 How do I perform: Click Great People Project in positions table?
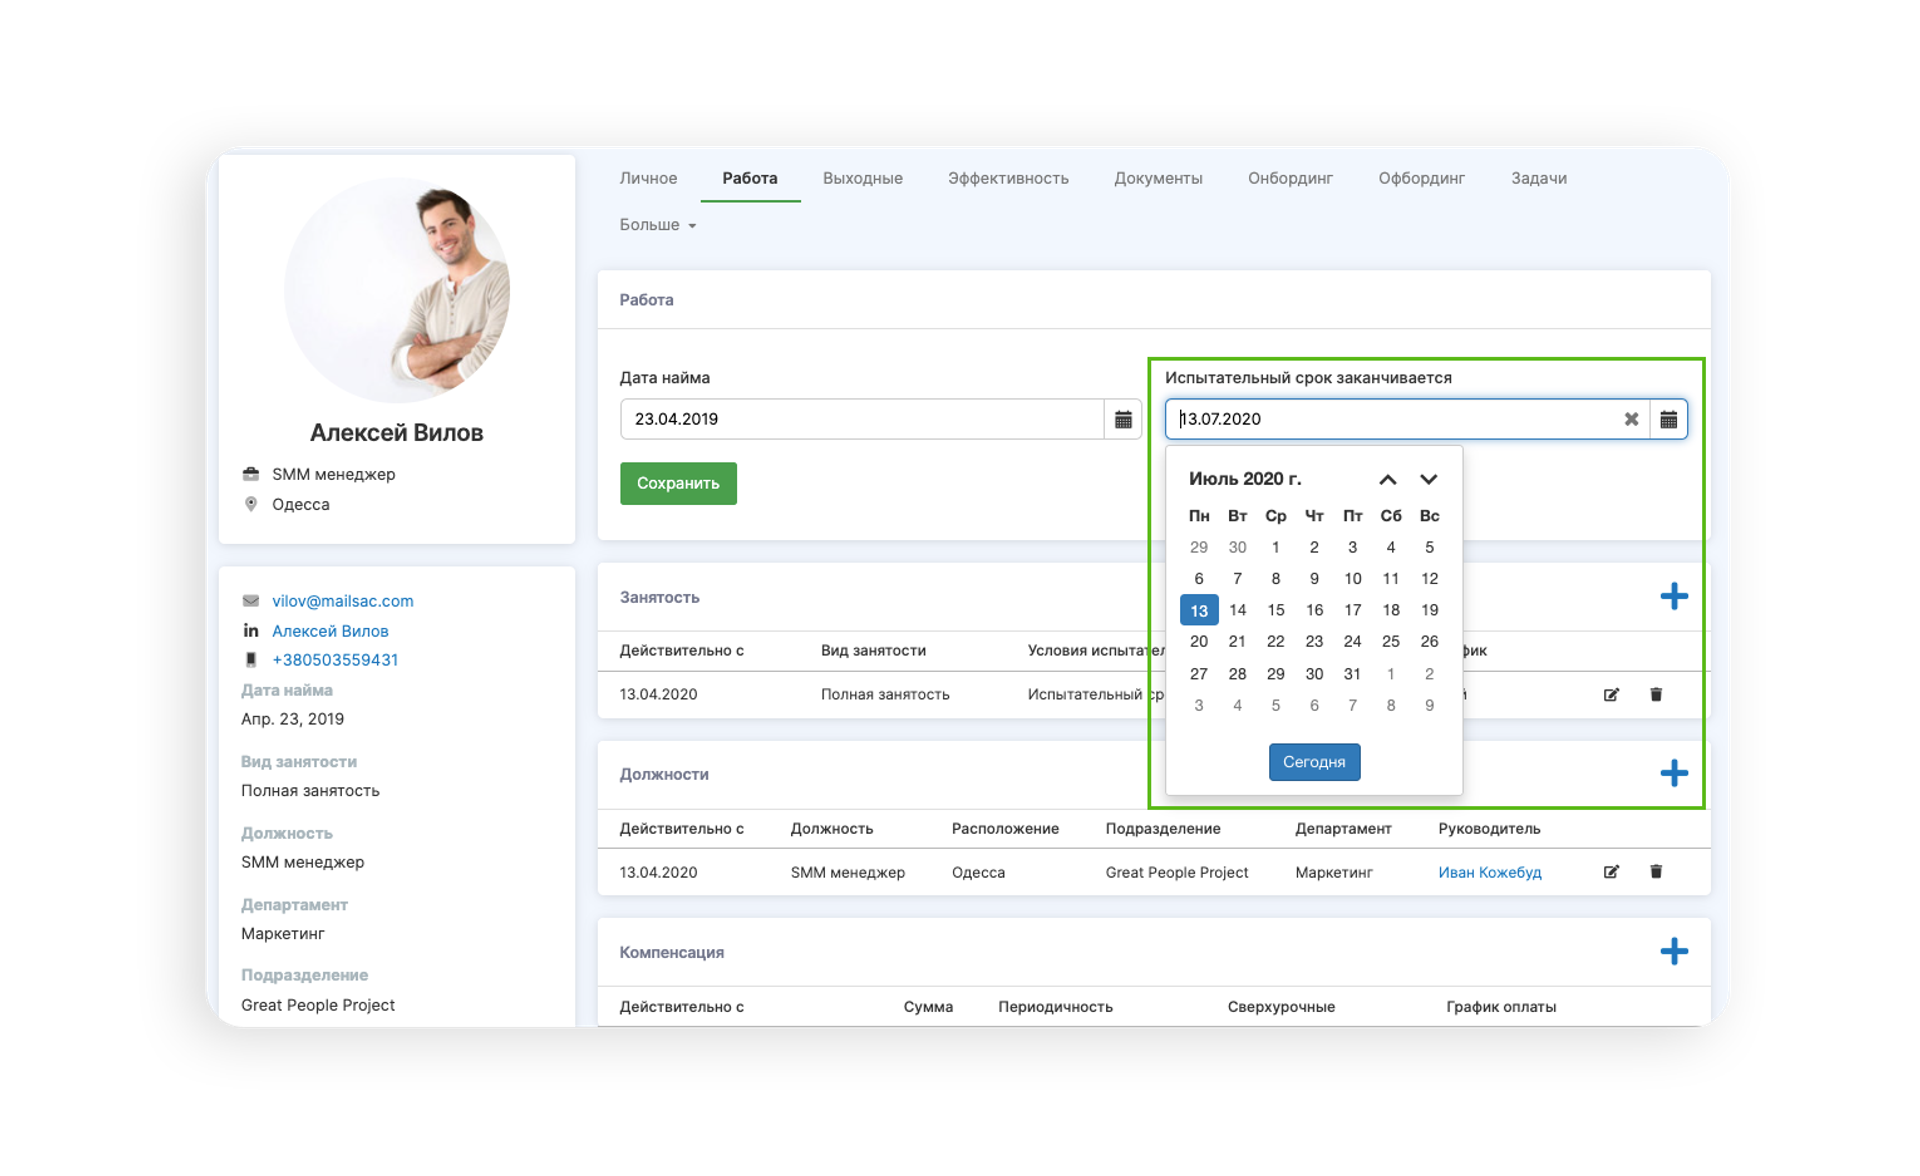point(1177,872)
